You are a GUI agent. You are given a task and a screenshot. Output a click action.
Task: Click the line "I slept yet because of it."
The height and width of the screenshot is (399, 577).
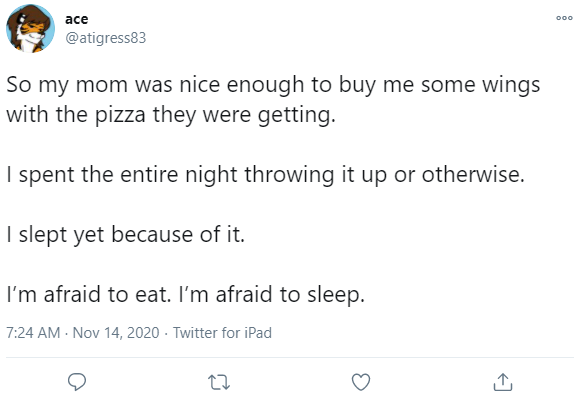125,235
